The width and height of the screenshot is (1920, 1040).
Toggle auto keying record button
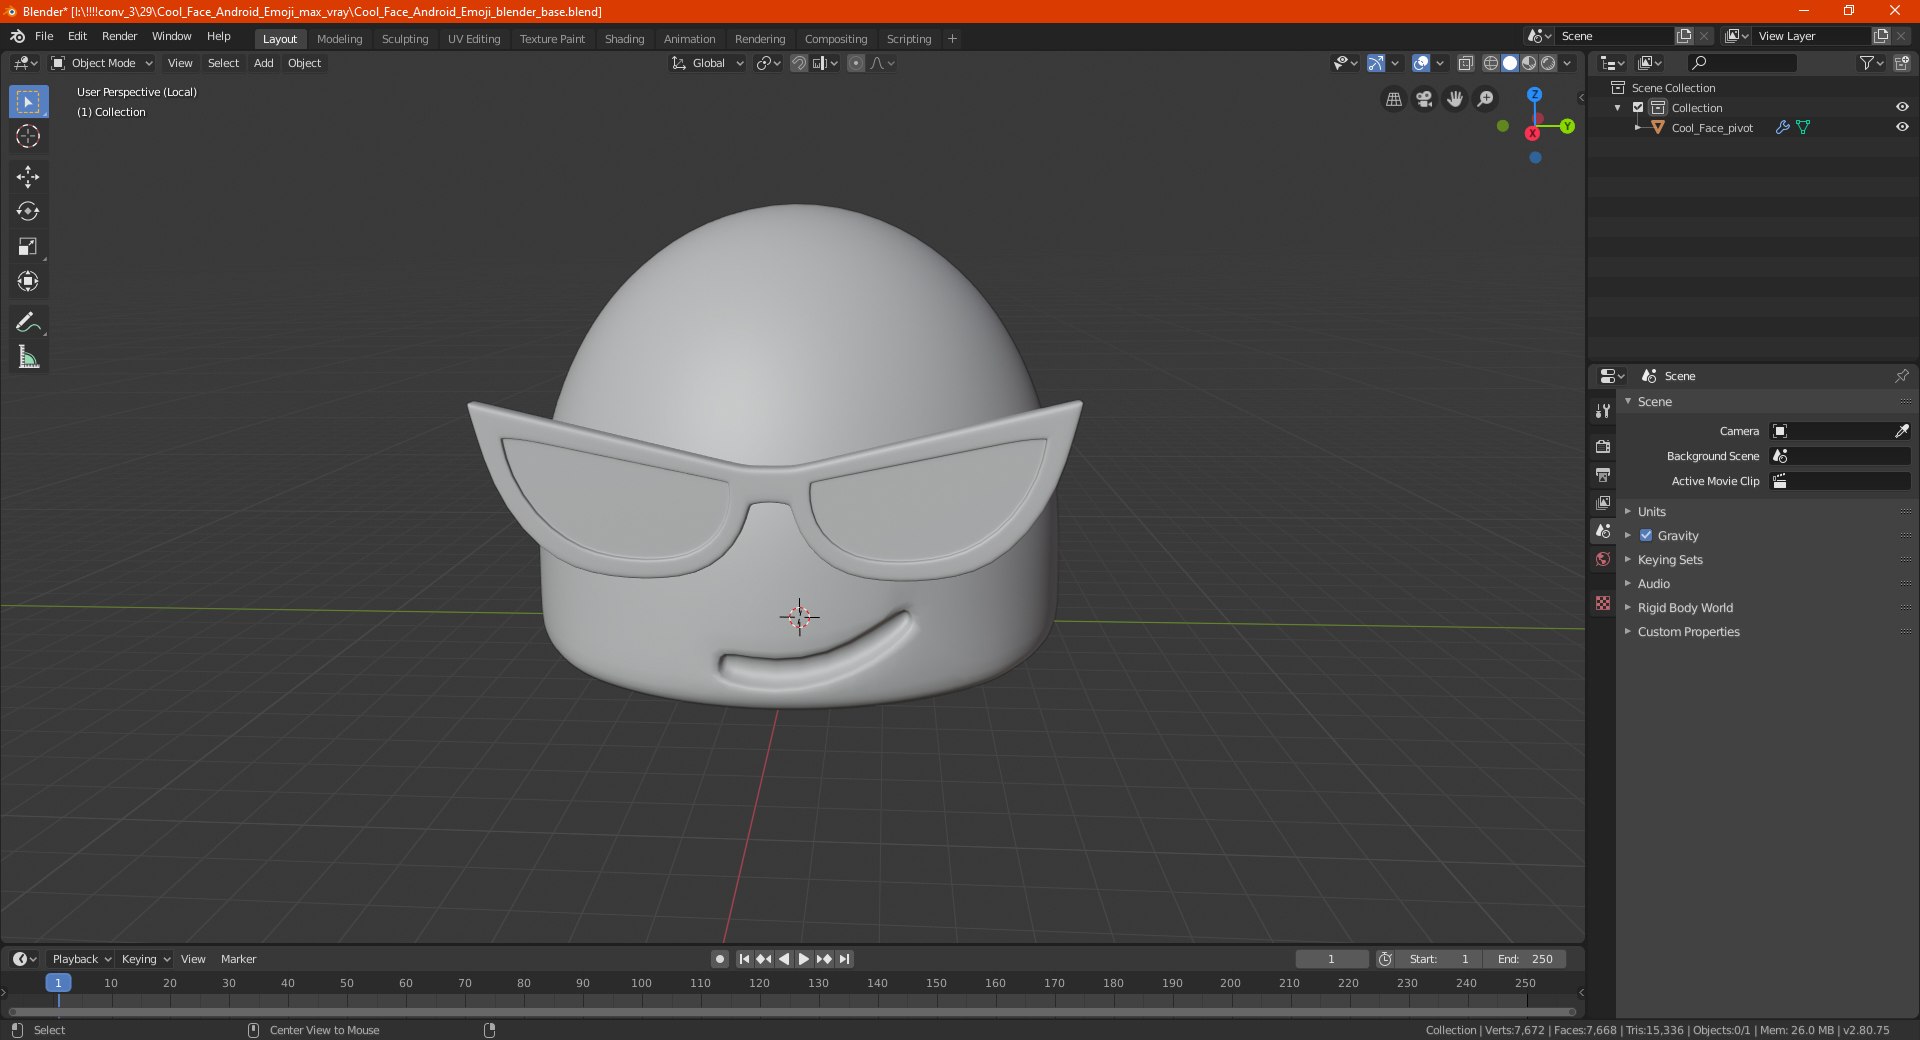[719, 959]
